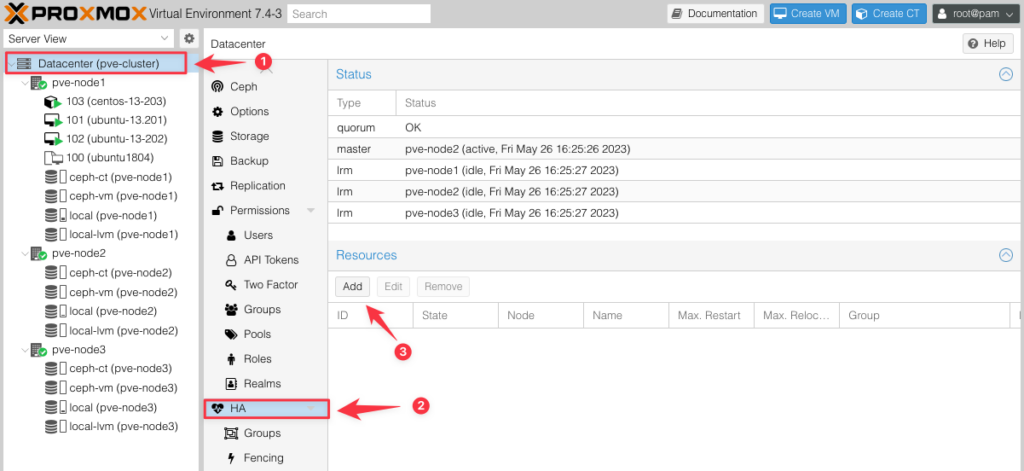Image resolution: width=1024 pixels, height=471 pixels.
Task: Click pve-node1 node status icon
Action: click(39, 83)
